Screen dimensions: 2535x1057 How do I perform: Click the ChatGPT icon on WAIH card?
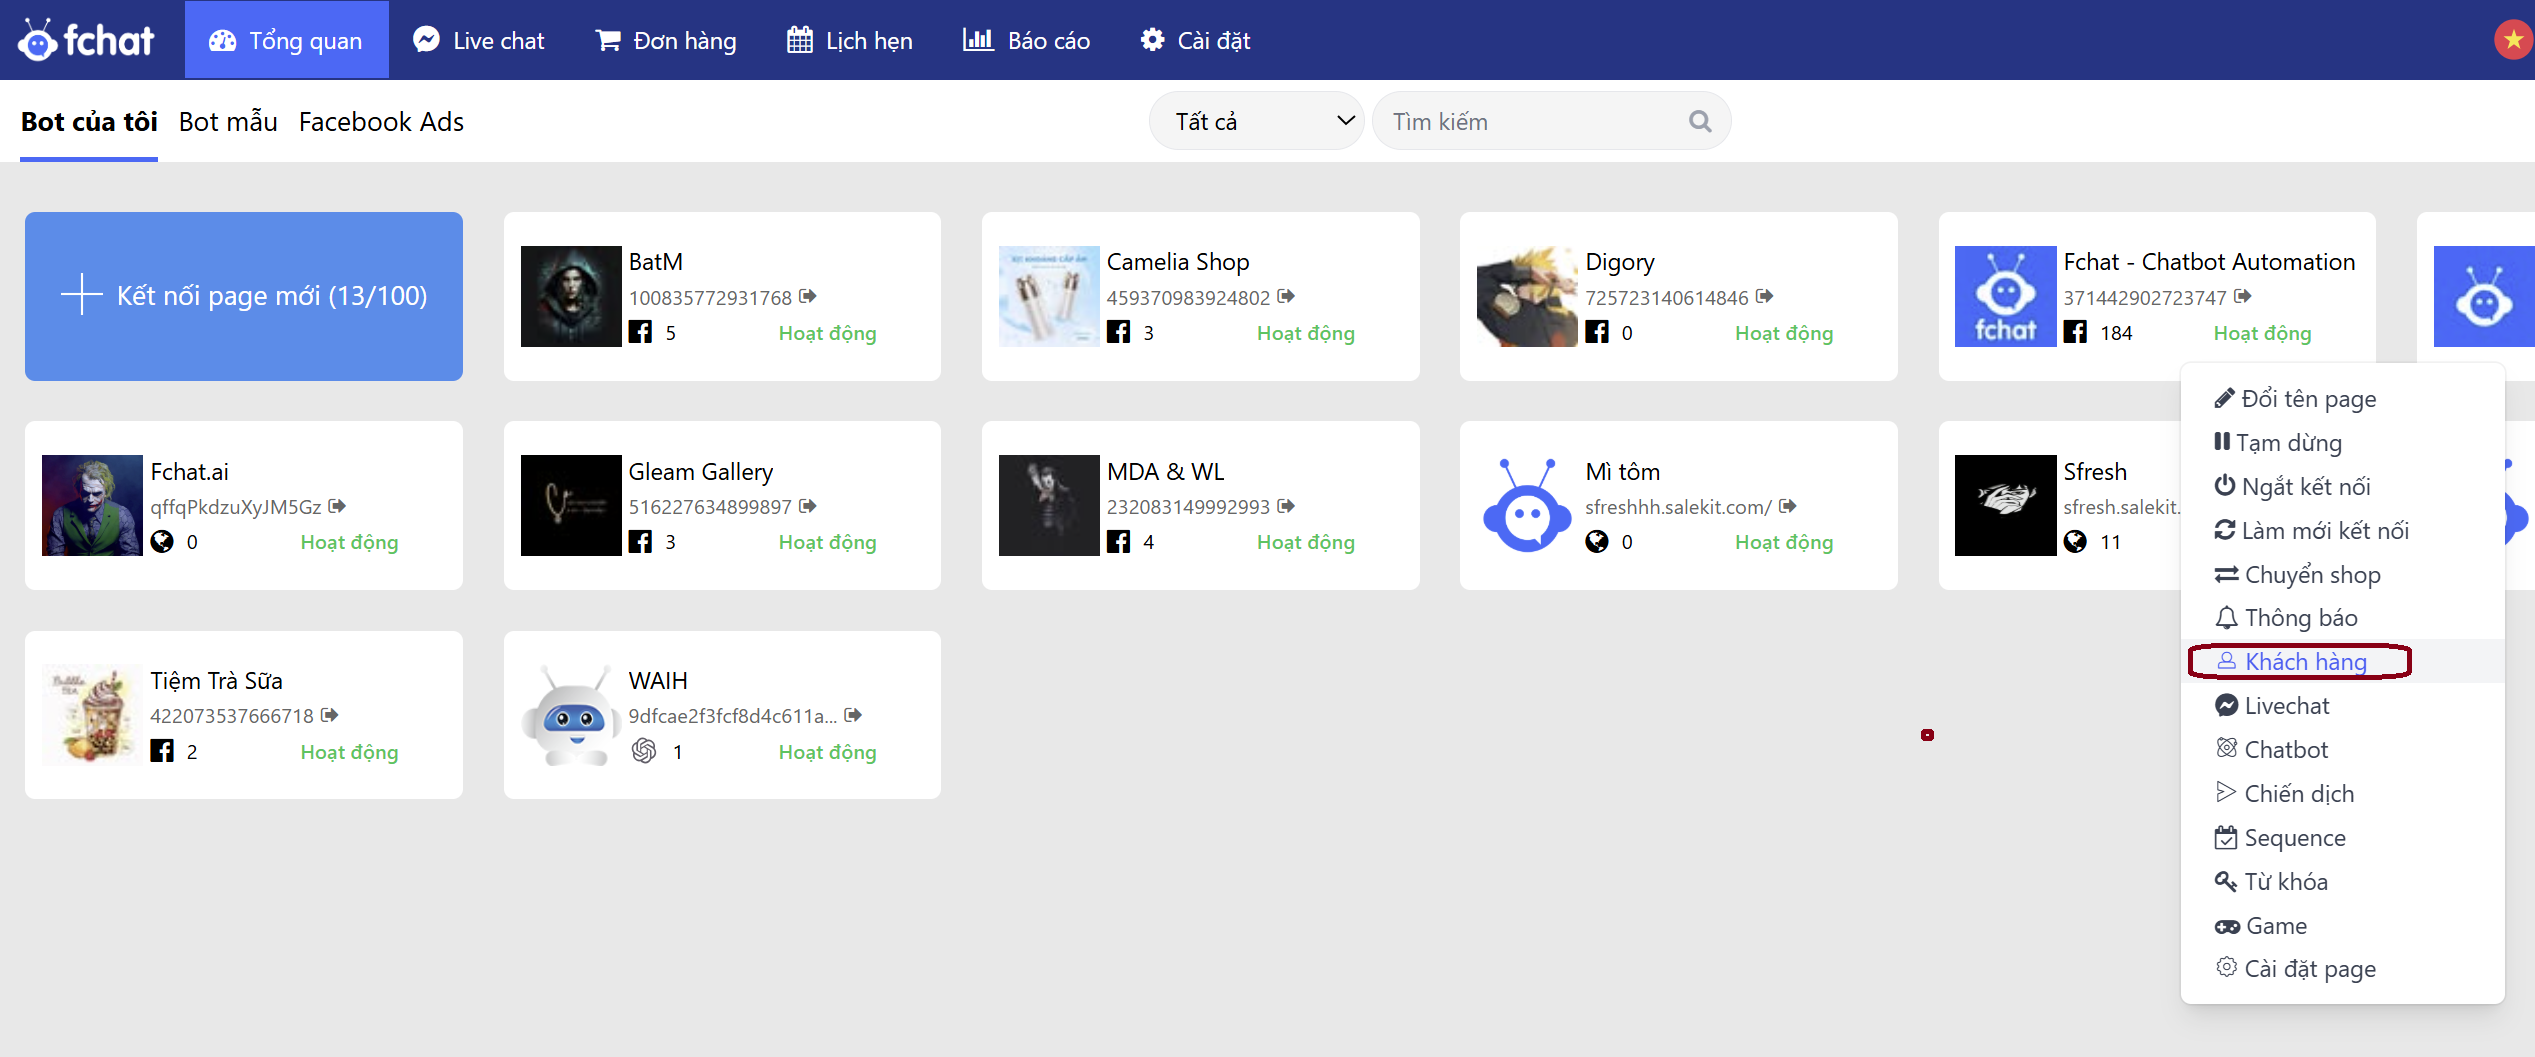644,751
